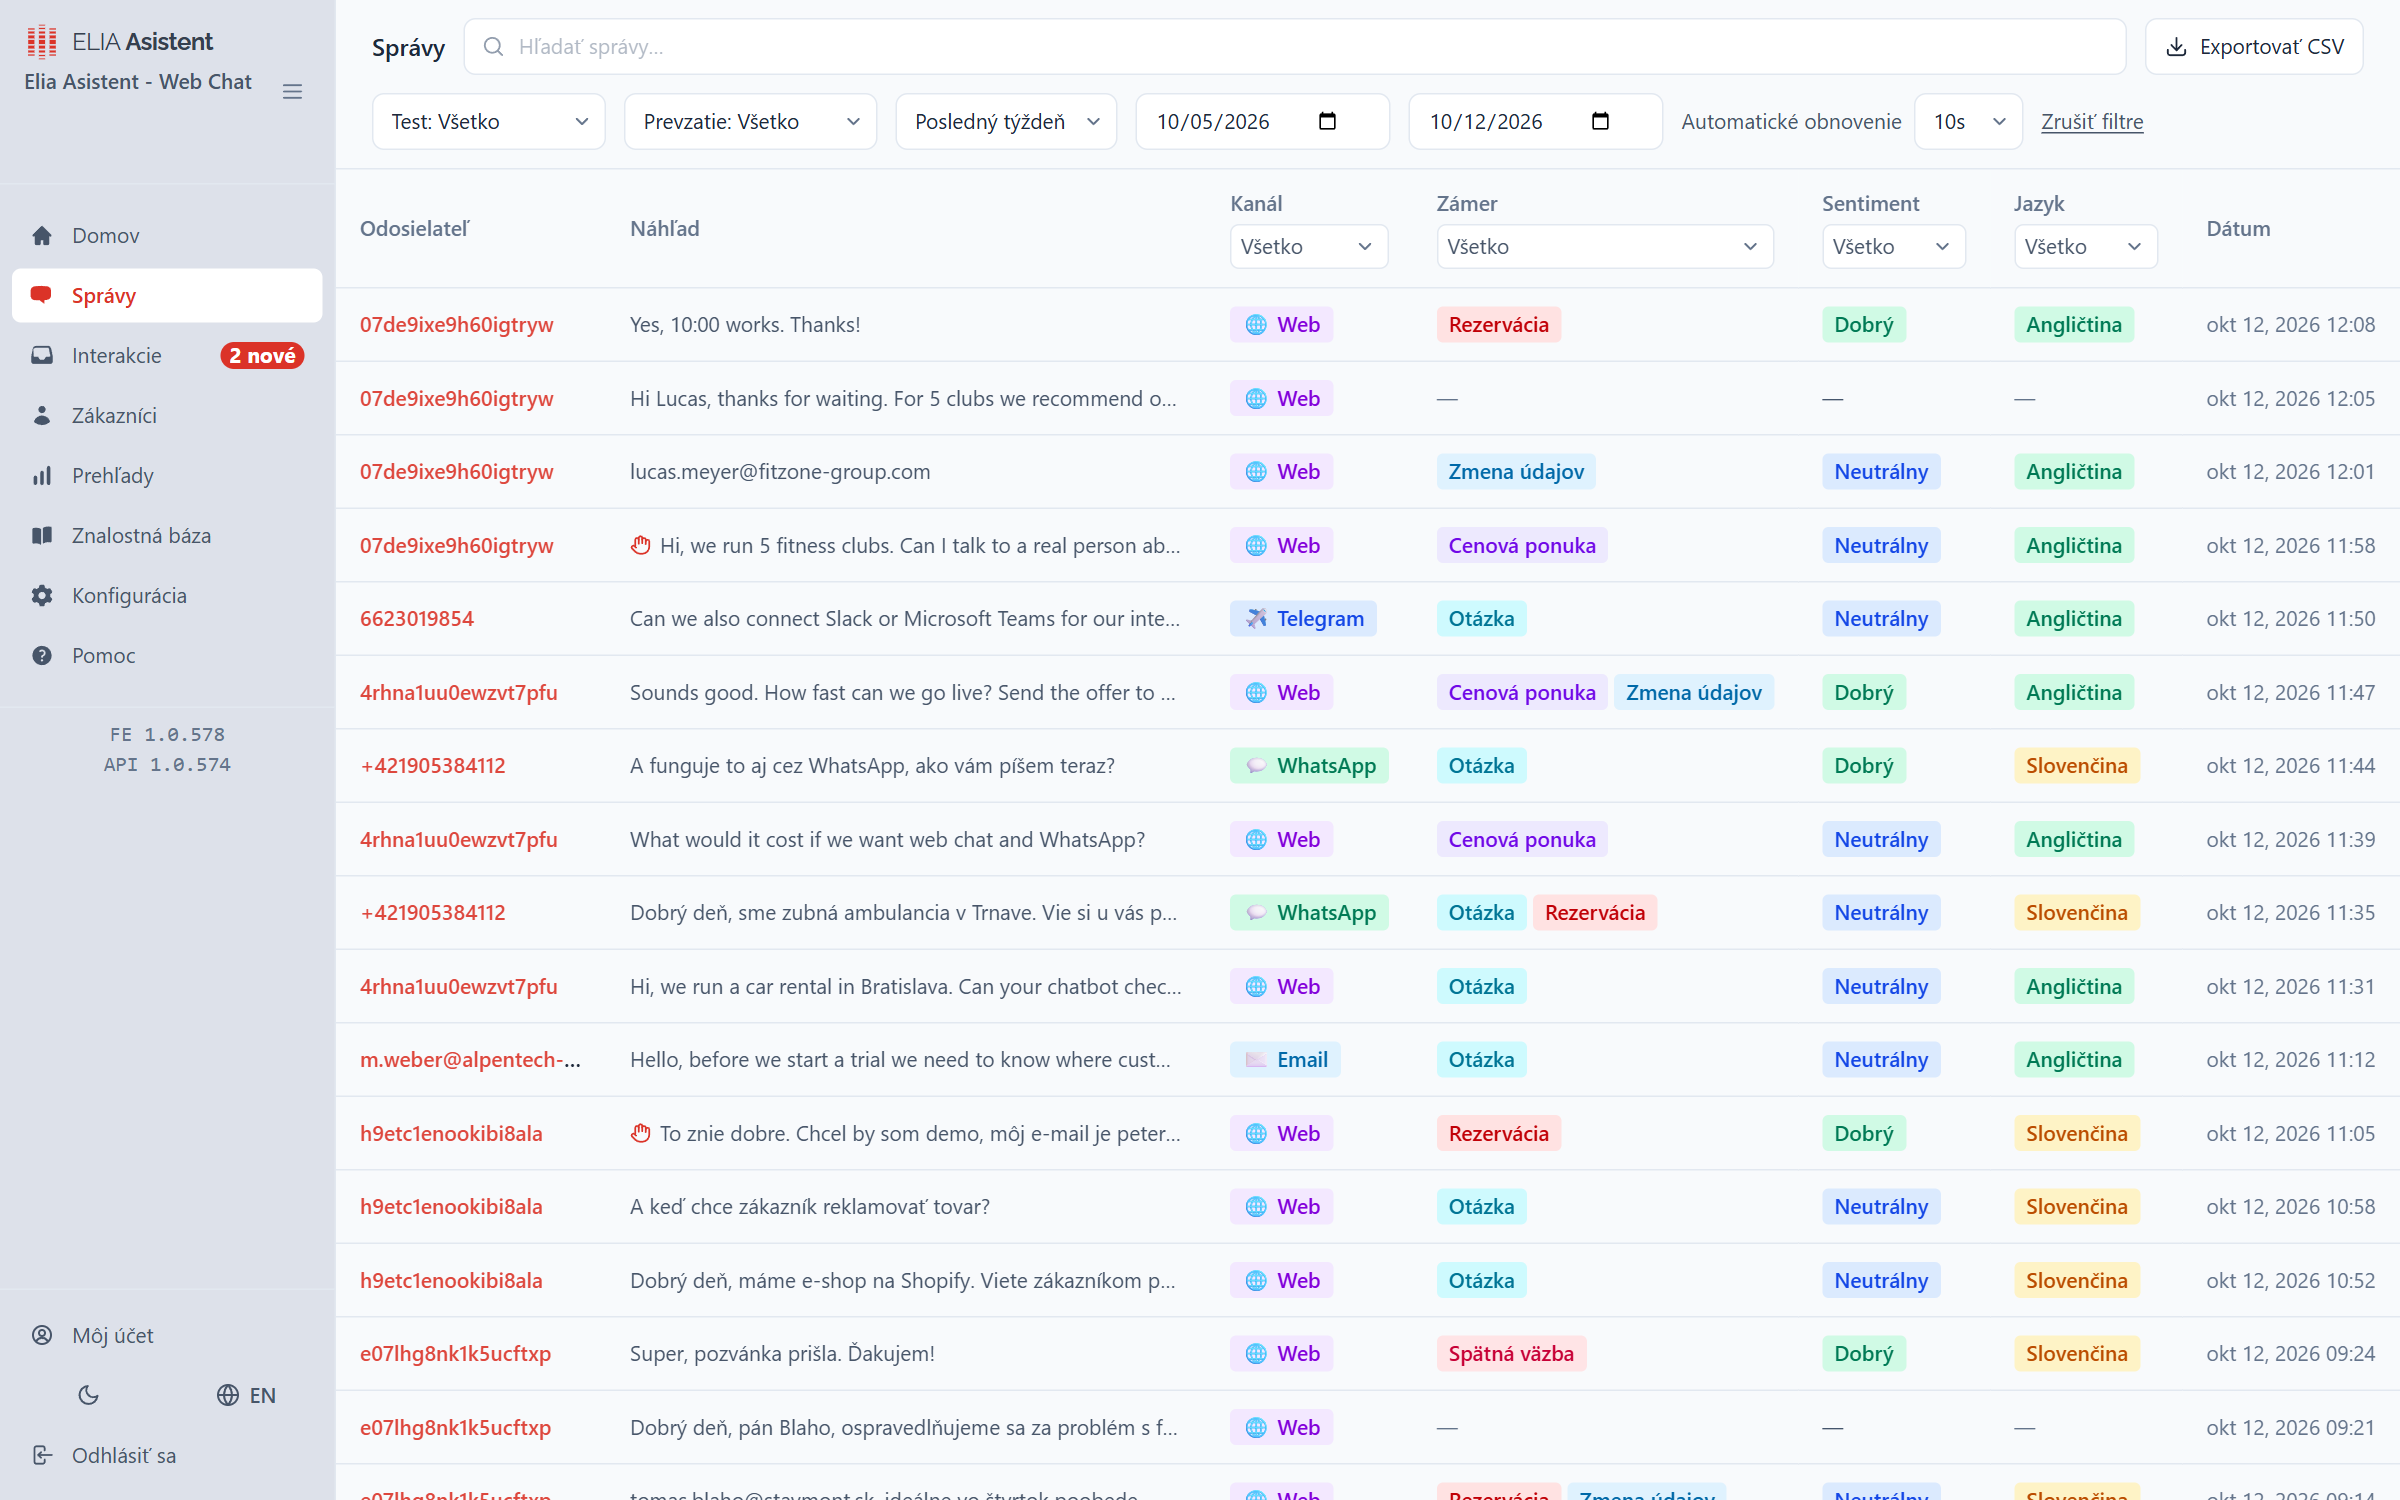
Task: Click the Email channel badge
Action: (1285, 1060)
